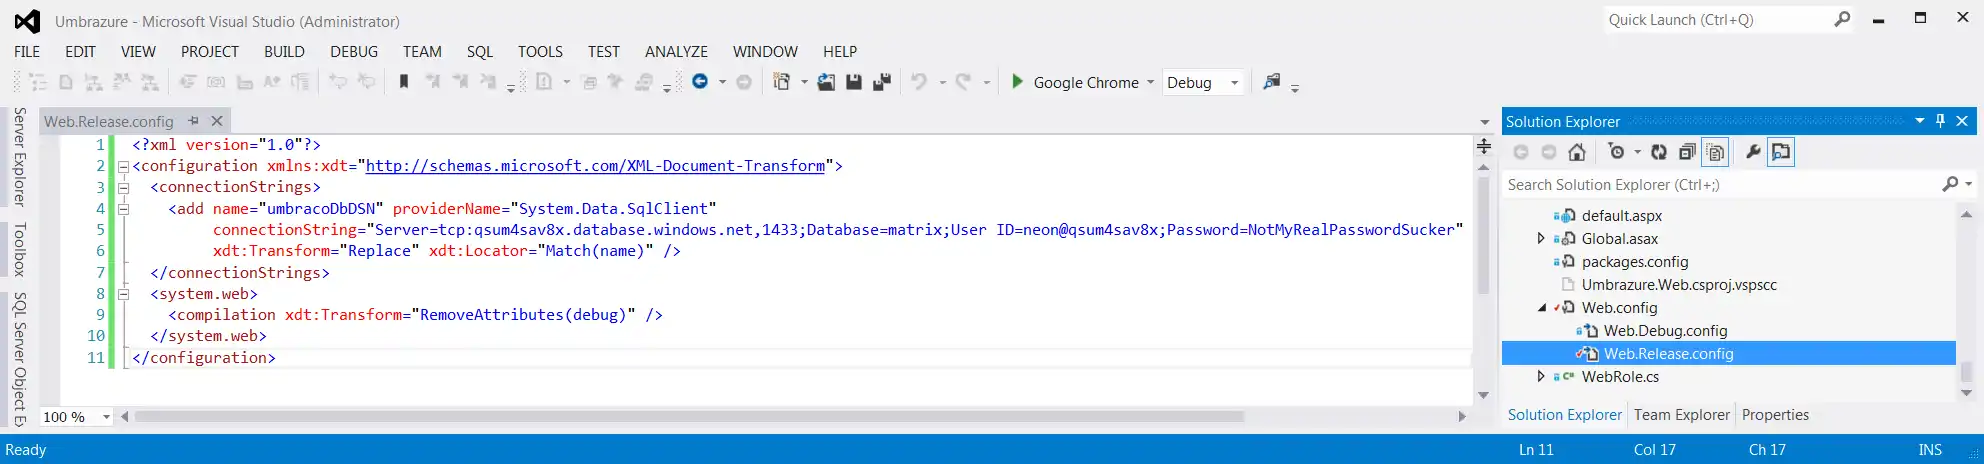Click the Home icon in Solution Explorer

coord(1577,152)
